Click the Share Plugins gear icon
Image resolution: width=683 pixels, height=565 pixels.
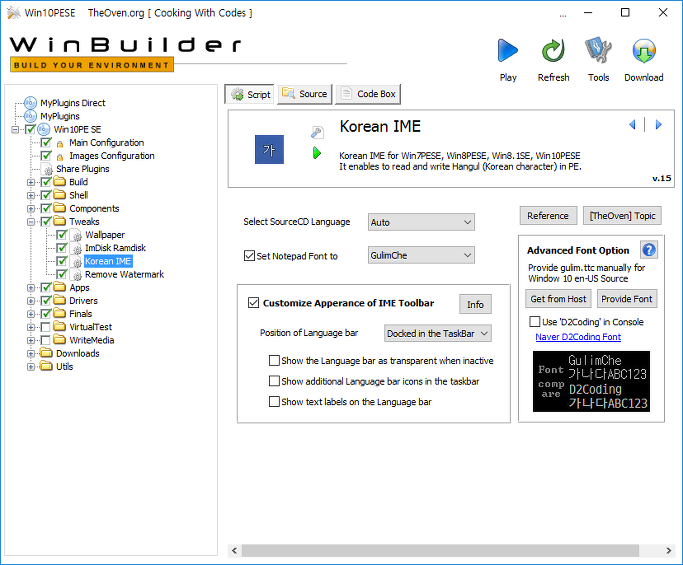tap(47, 169)
